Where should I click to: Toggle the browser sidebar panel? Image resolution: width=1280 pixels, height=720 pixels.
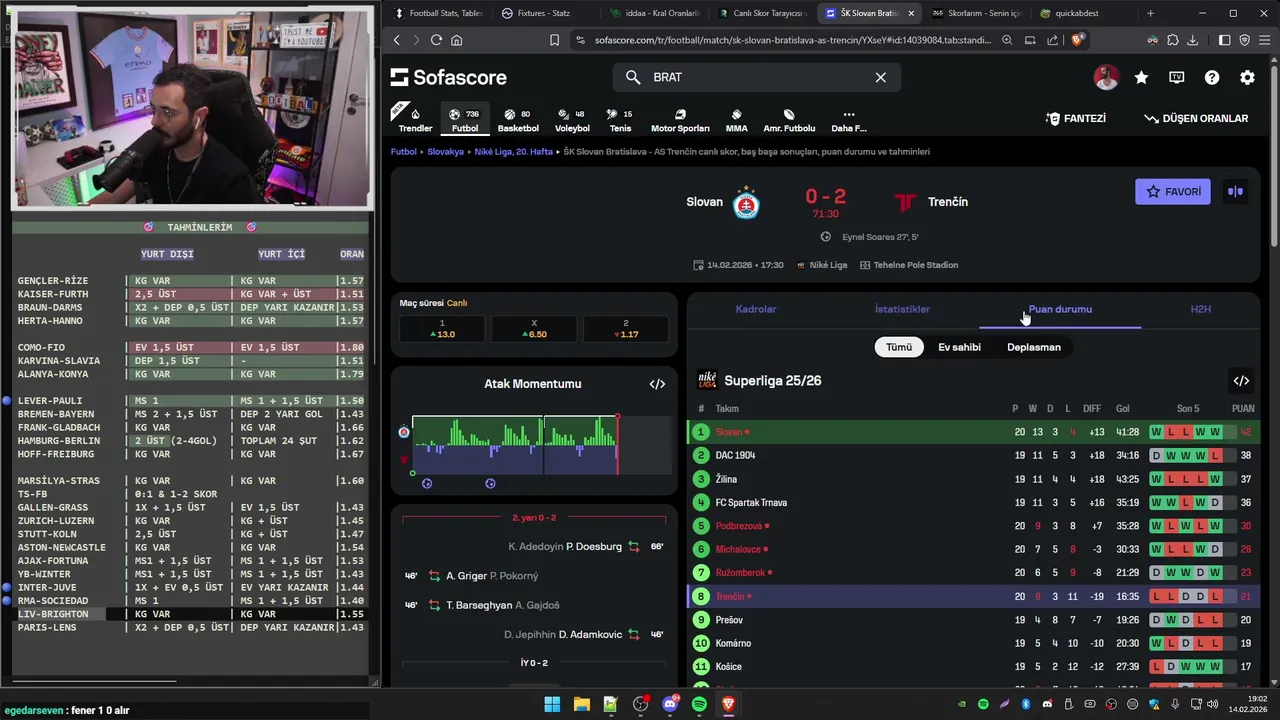point(1224,40)
